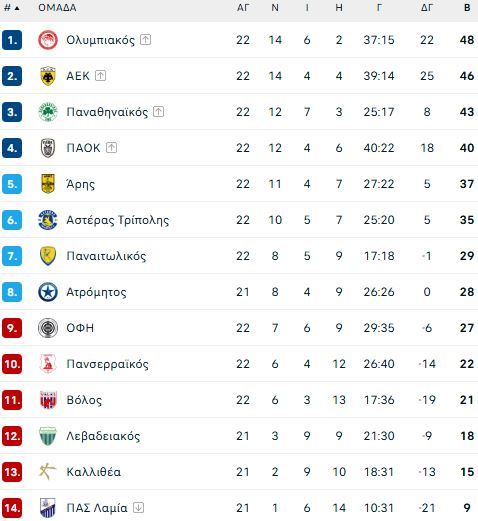
Task: Click the Καλλιθέα team row
Action: tap(239, 472)
